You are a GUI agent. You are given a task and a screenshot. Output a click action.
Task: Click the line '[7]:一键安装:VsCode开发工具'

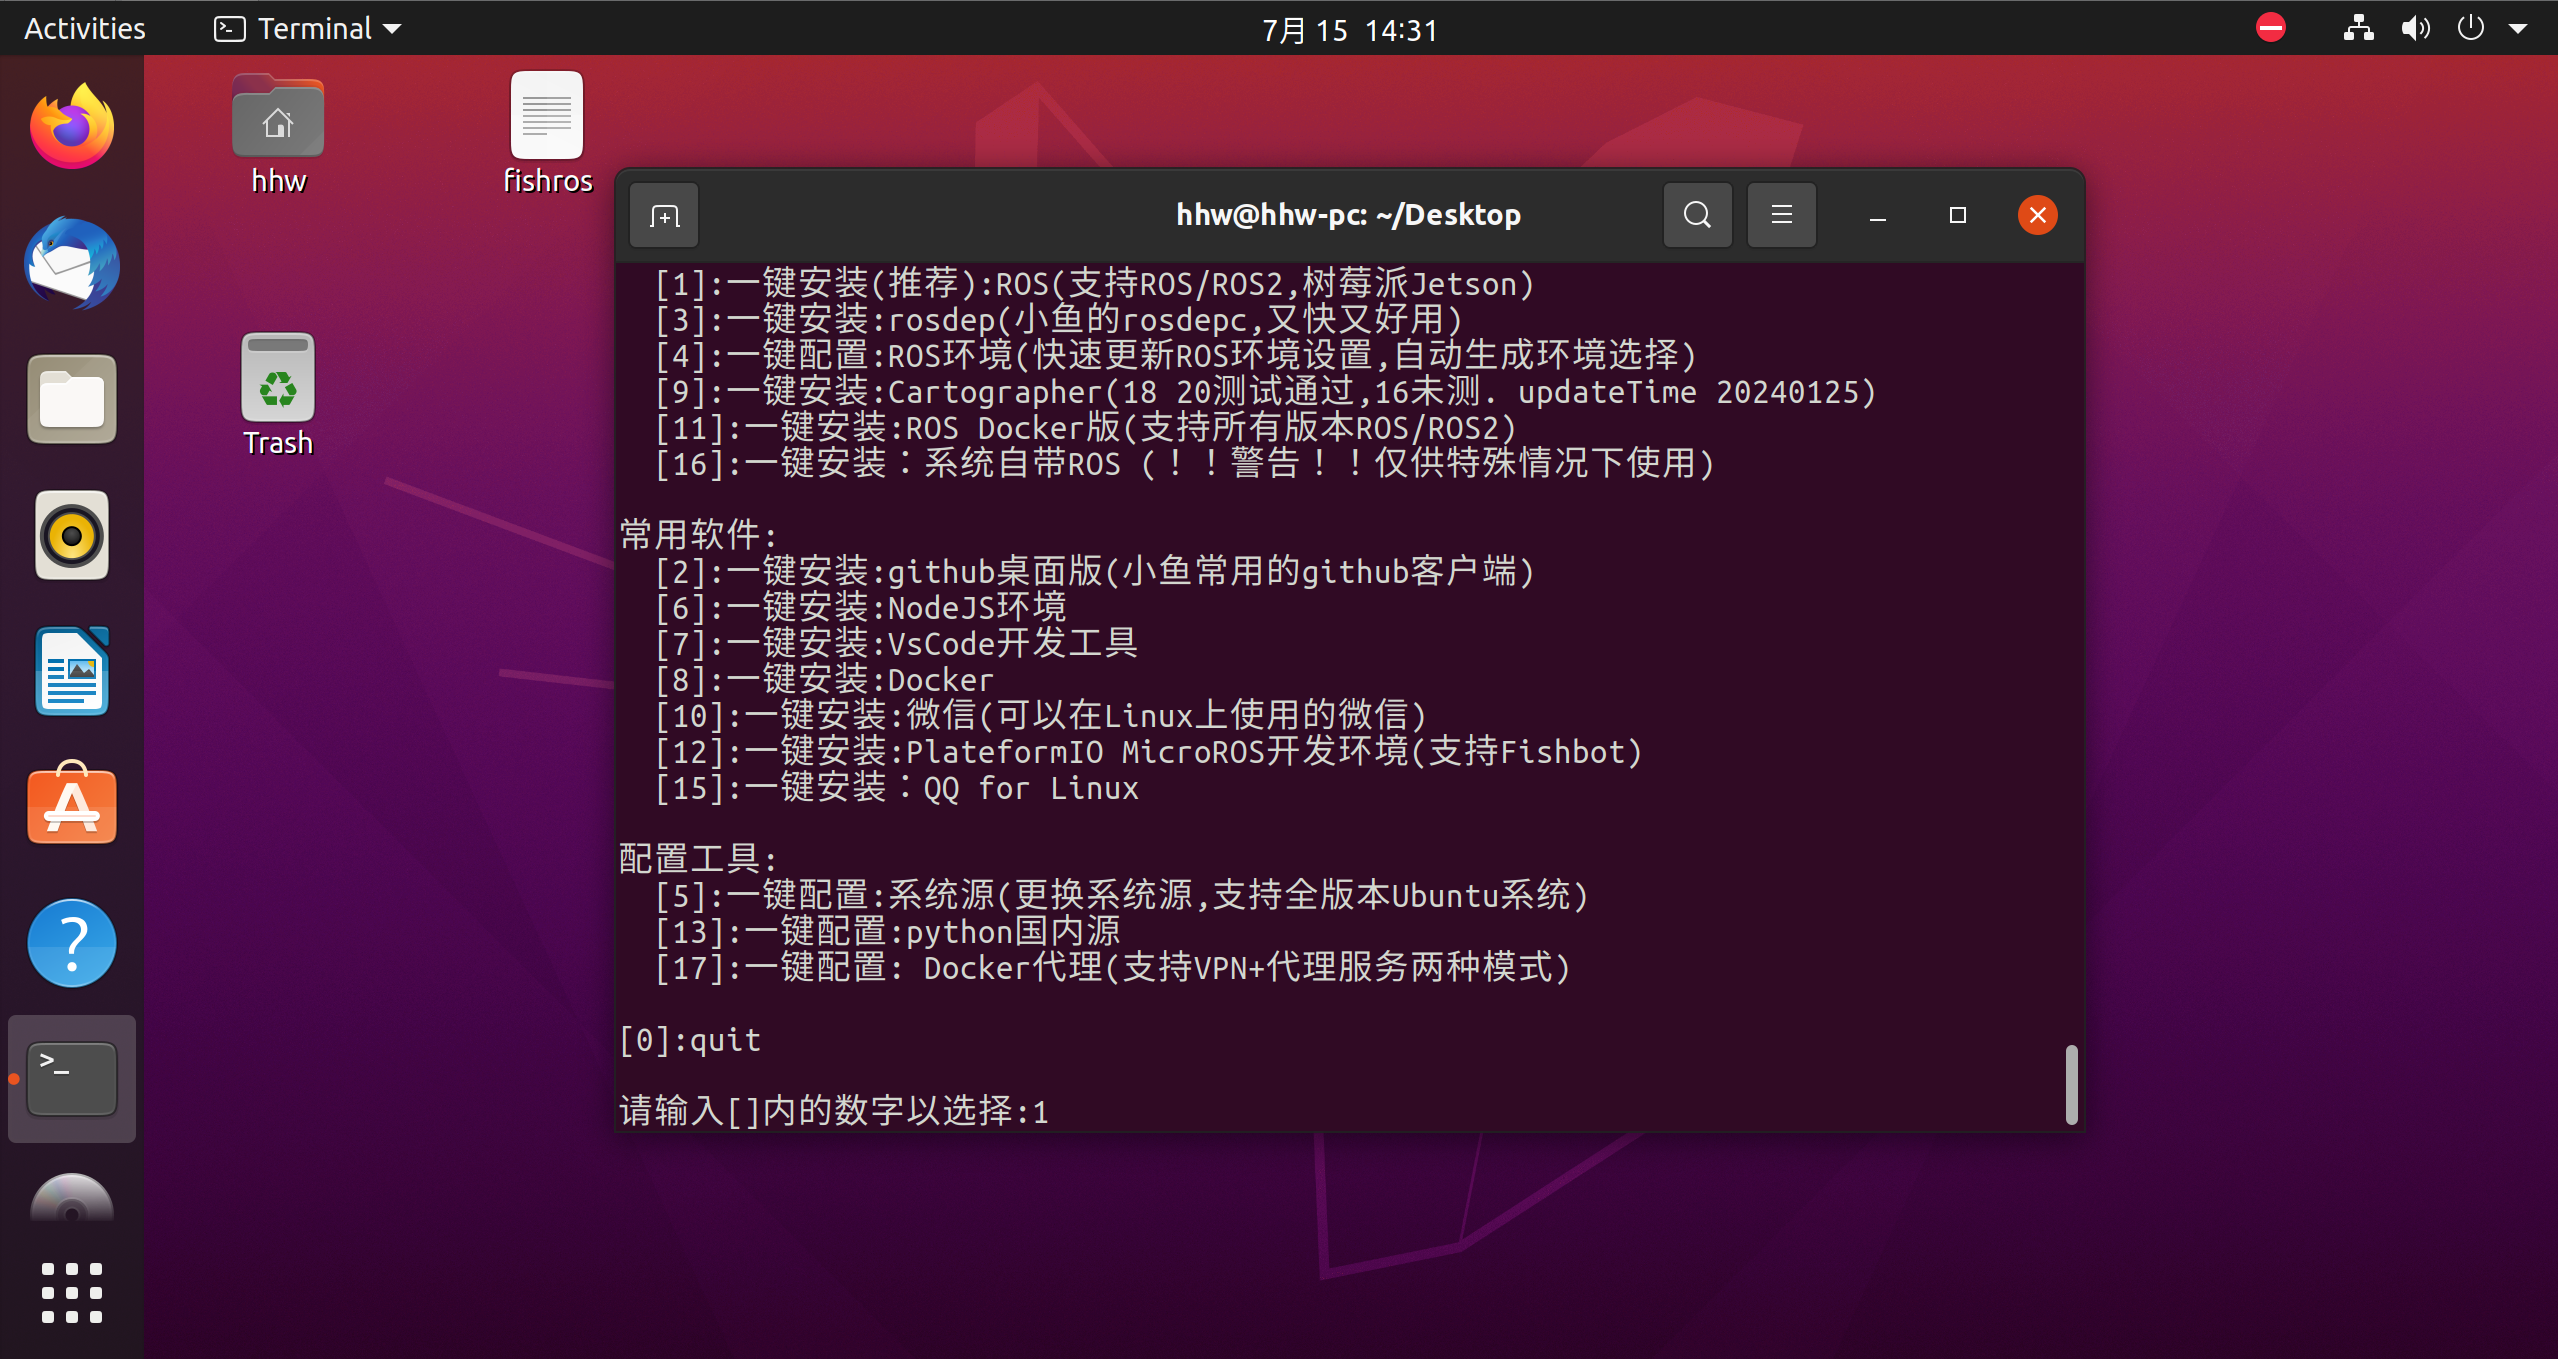(x=896, y=643)
